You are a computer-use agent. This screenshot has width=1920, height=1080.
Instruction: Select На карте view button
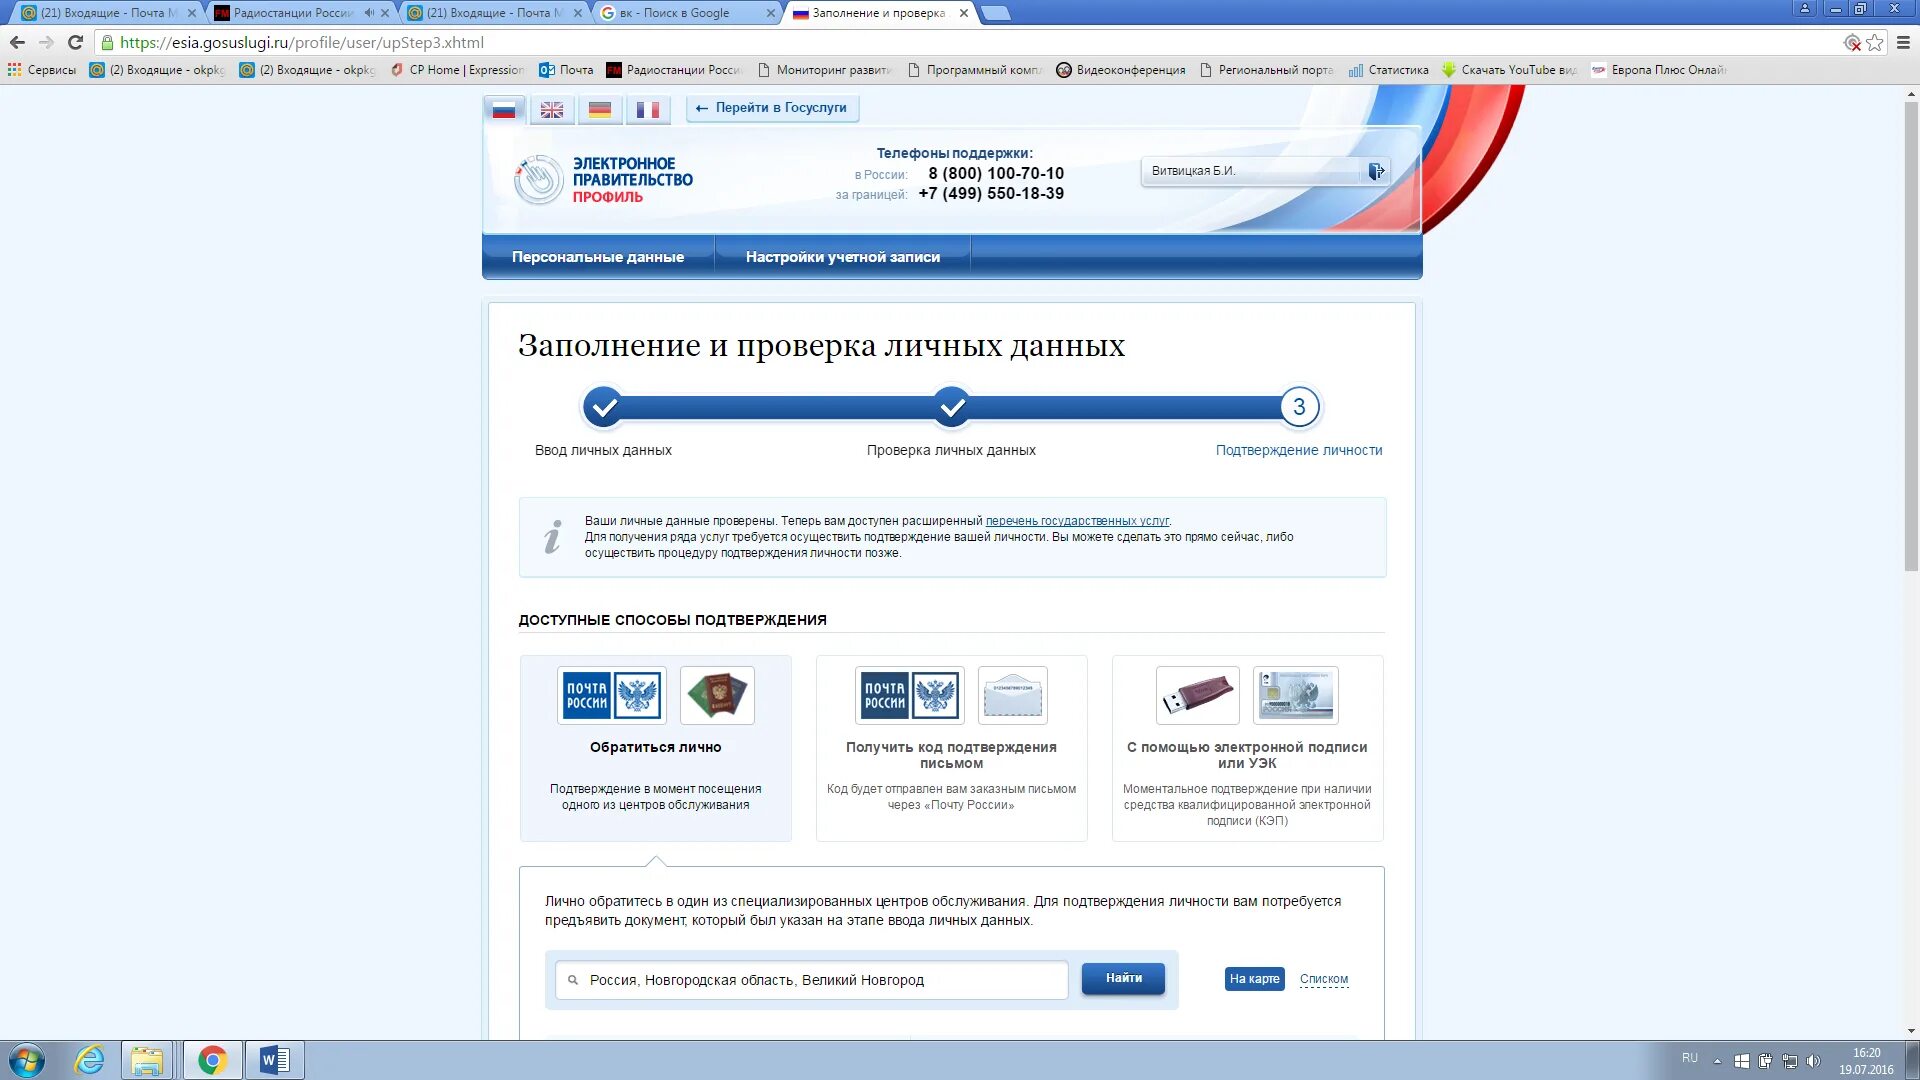tap(1254, 979)
